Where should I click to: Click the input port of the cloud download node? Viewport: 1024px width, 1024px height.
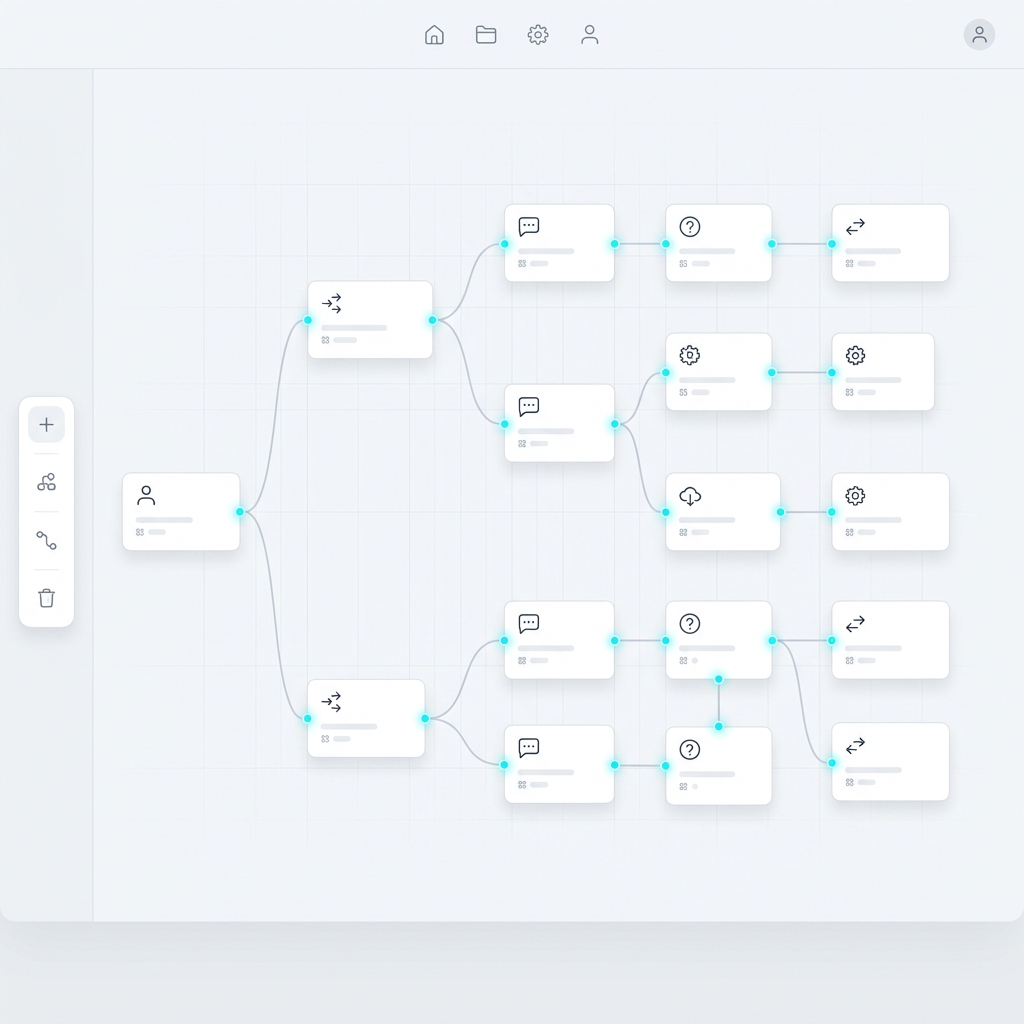click(x=666, y=512)
